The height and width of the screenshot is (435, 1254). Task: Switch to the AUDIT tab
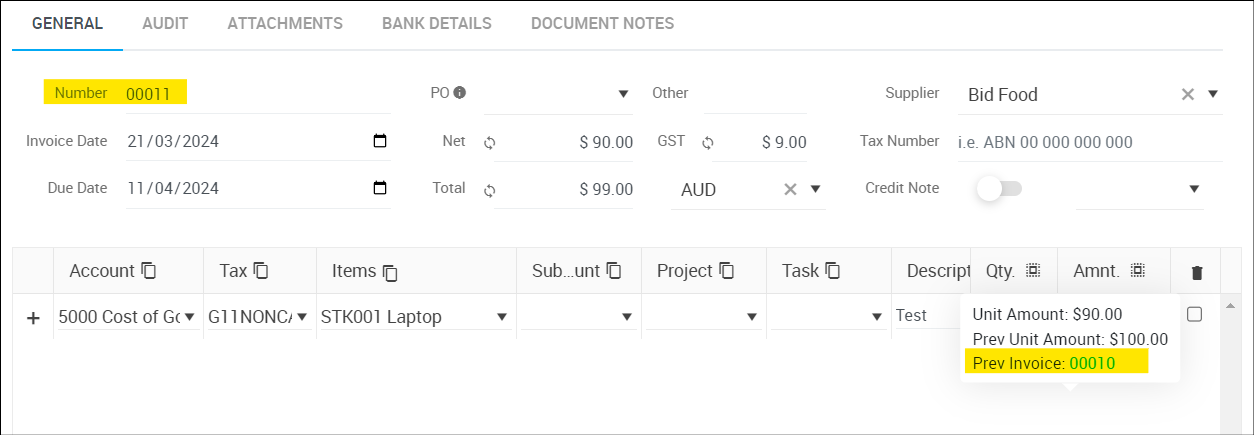coord(165,23)
